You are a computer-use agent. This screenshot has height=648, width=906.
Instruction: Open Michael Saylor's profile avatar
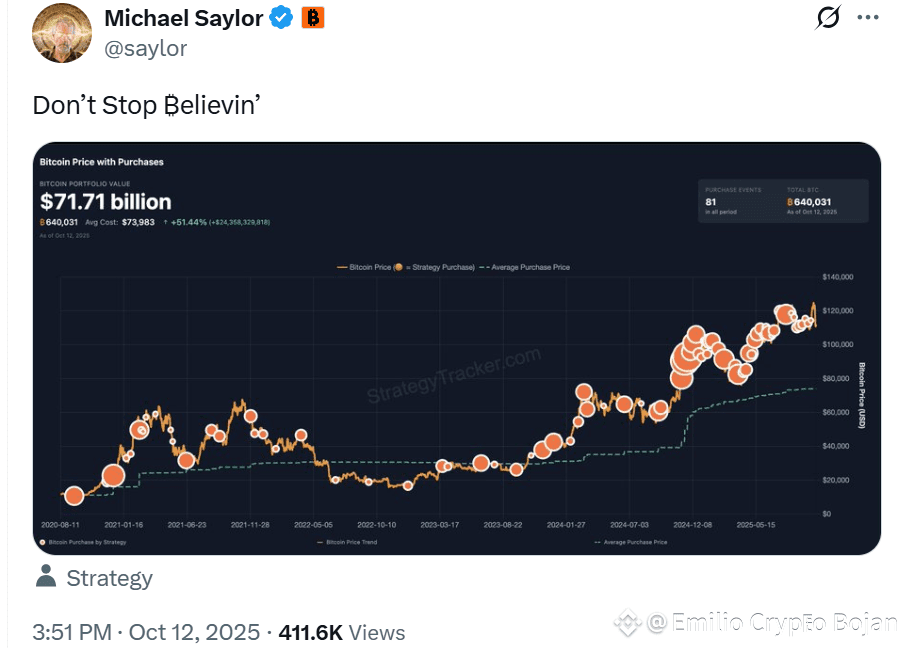pyautogui.click(x=63, y=33)
